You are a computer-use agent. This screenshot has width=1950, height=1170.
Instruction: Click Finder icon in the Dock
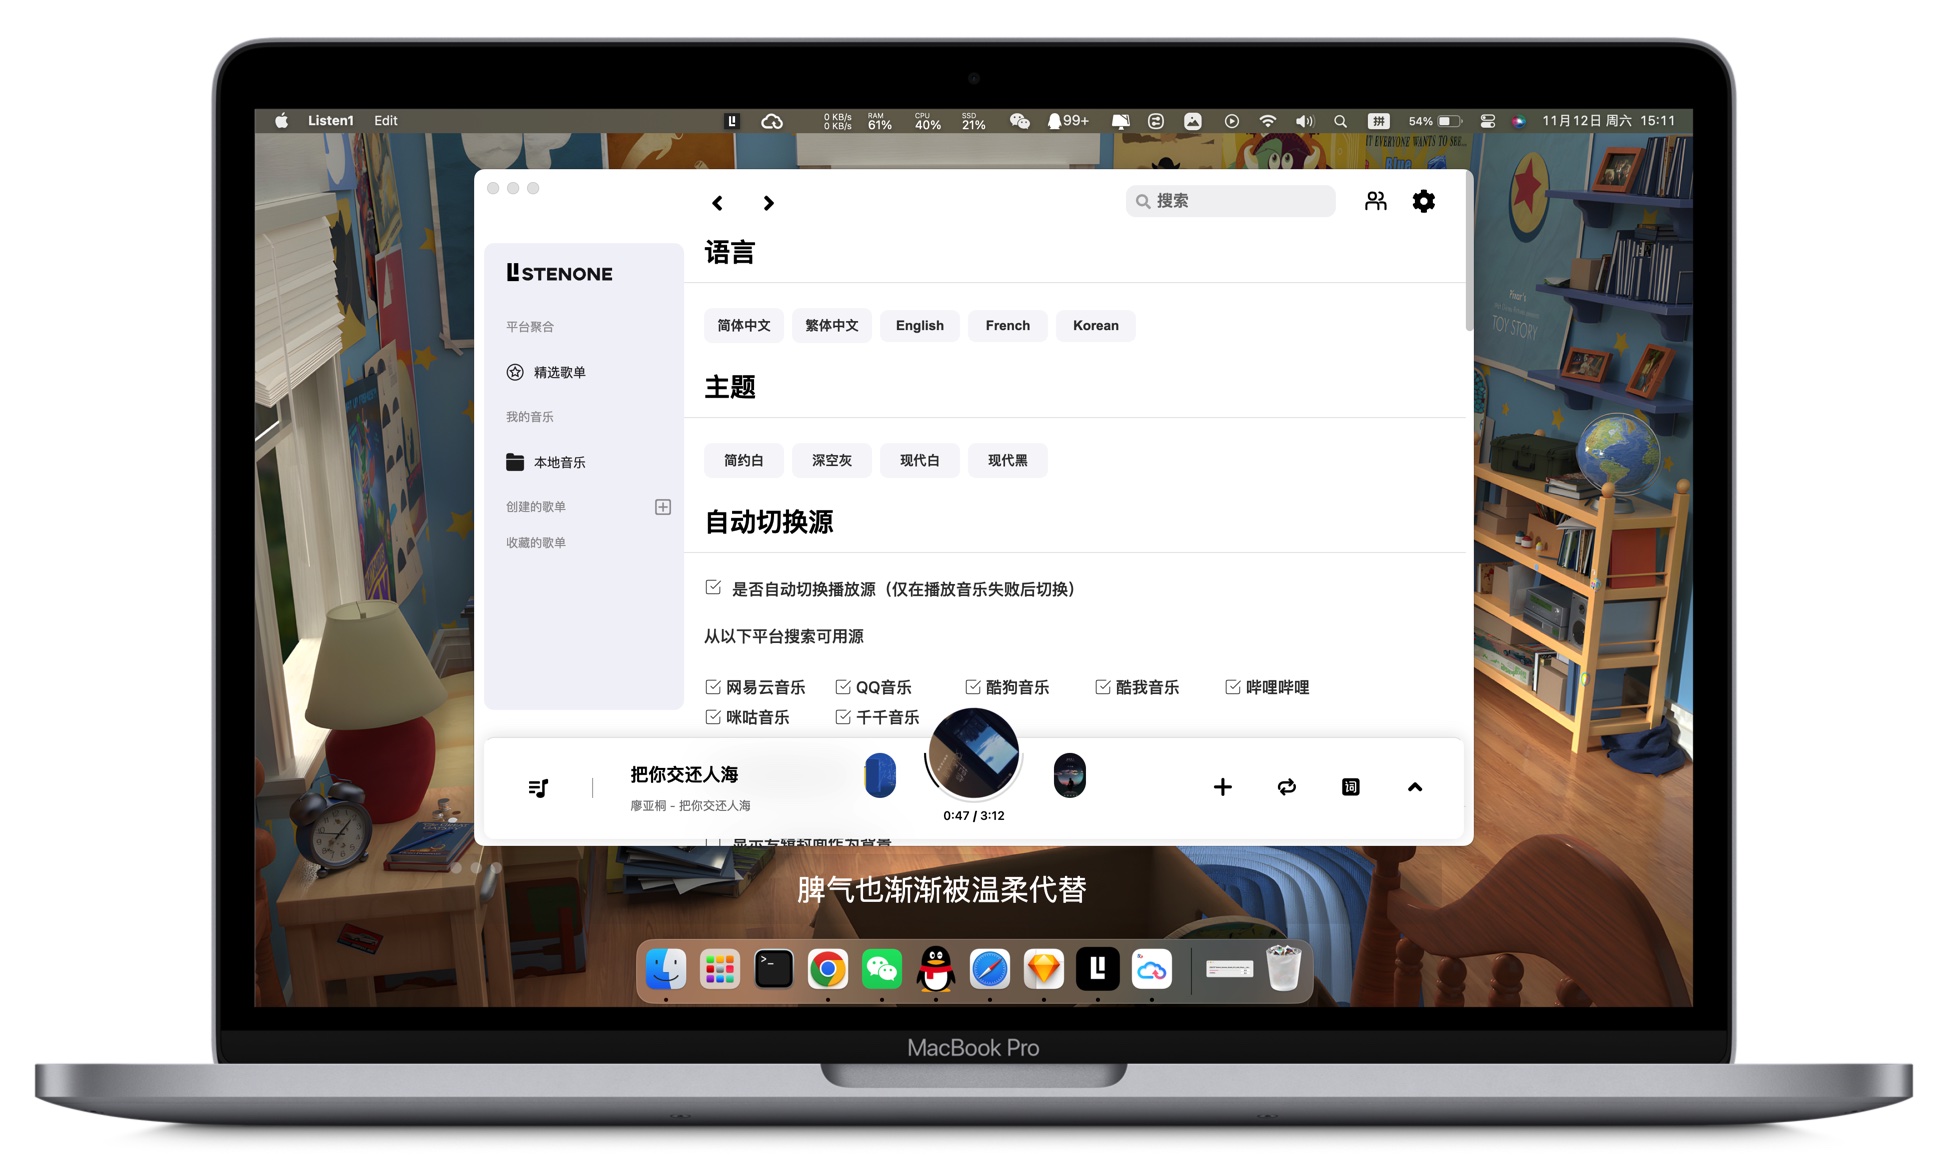[x=667, y=967]
